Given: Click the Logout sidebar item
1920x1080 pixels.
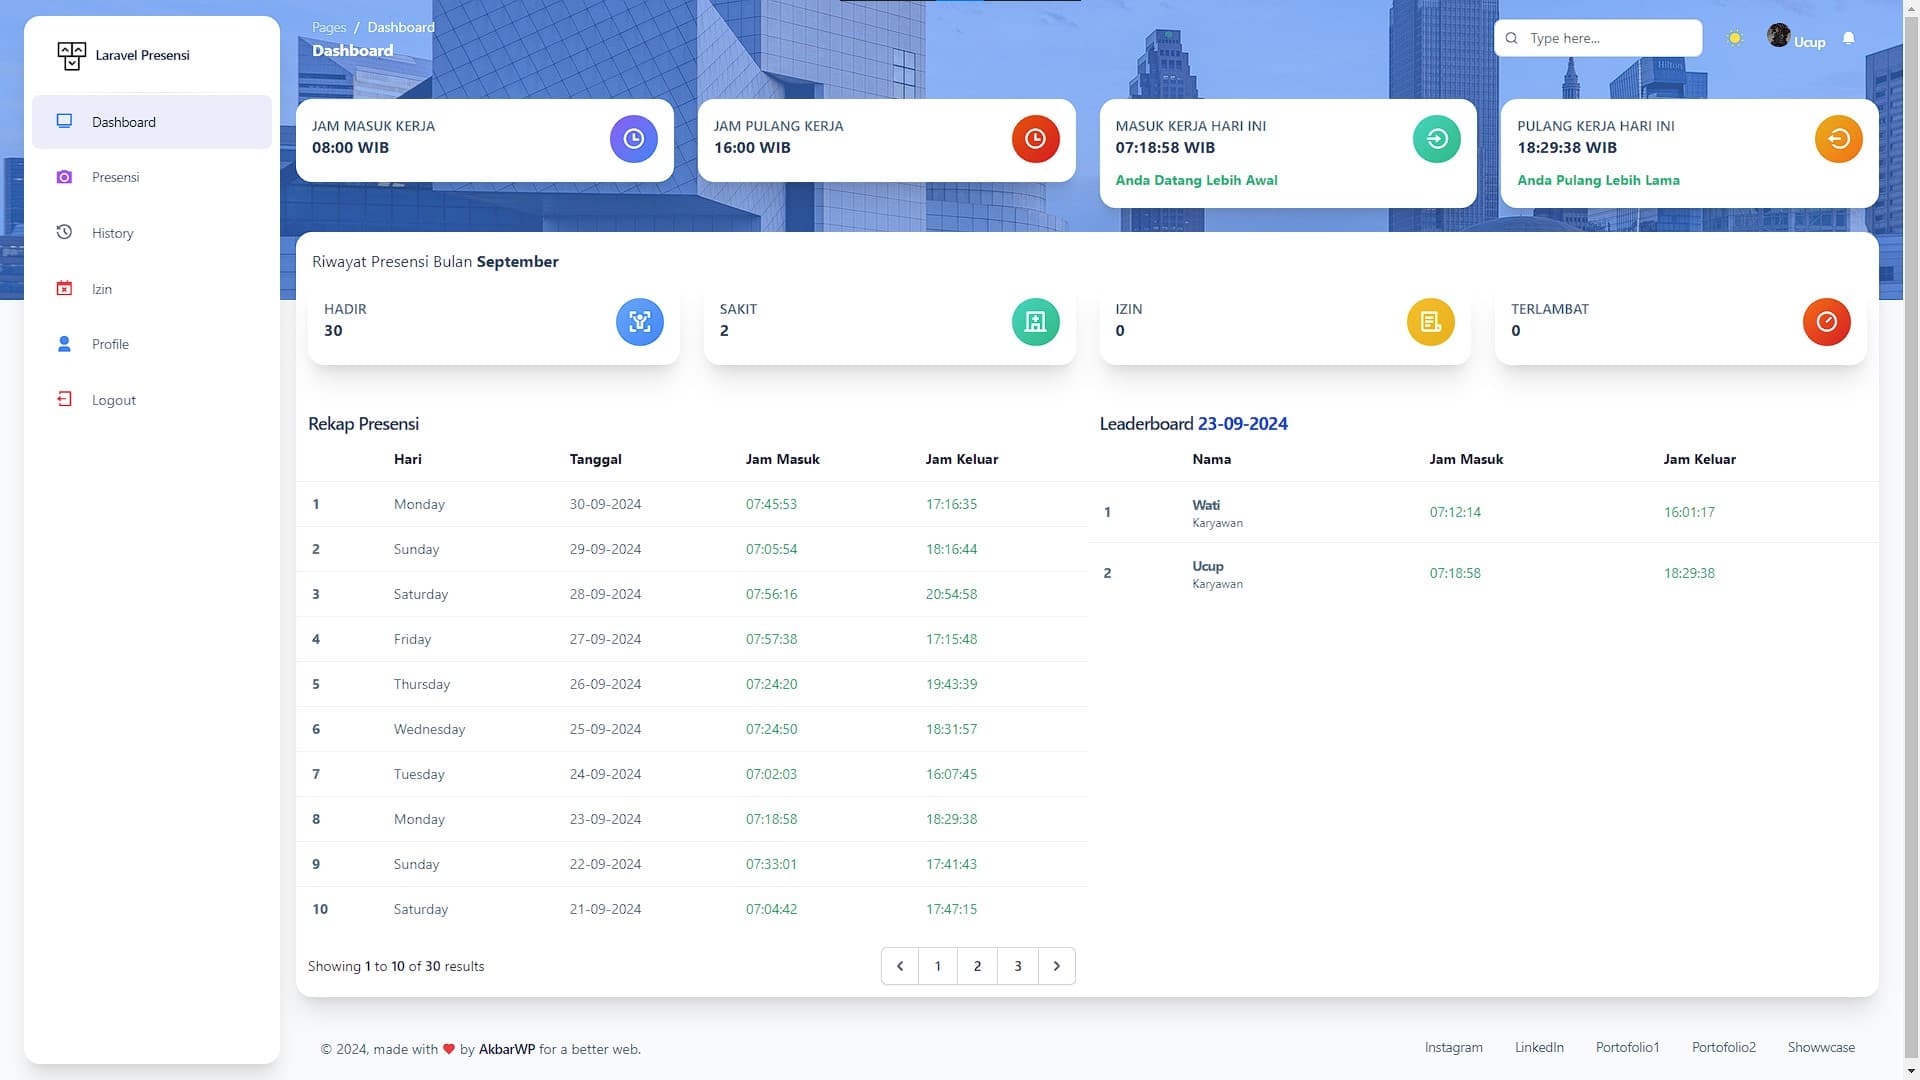Looking at the screenshot, I should click(x=113, y=400).
